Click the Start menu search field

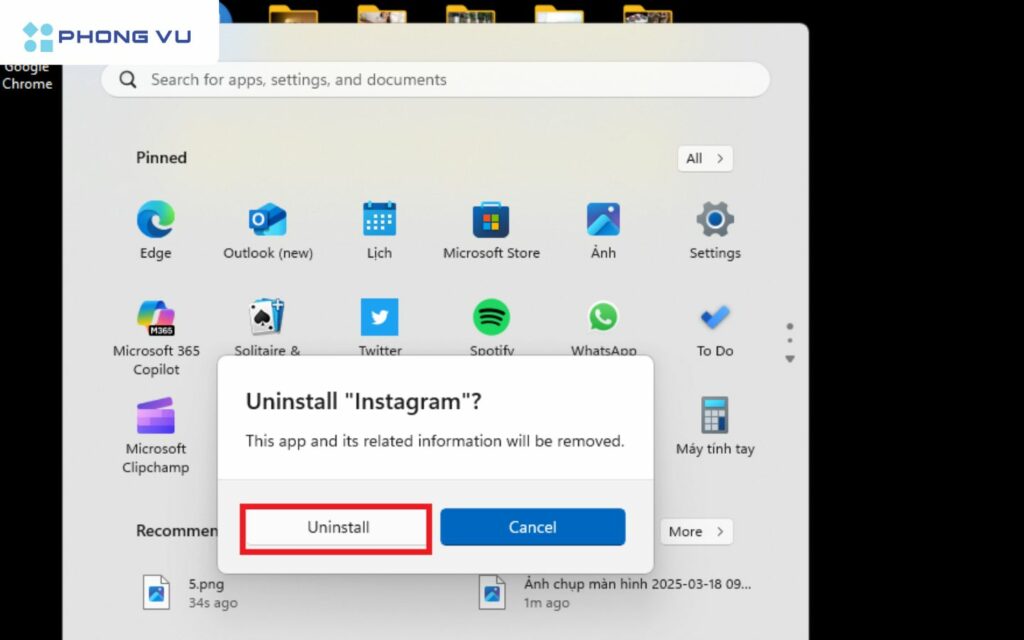[x=435, y=79]
